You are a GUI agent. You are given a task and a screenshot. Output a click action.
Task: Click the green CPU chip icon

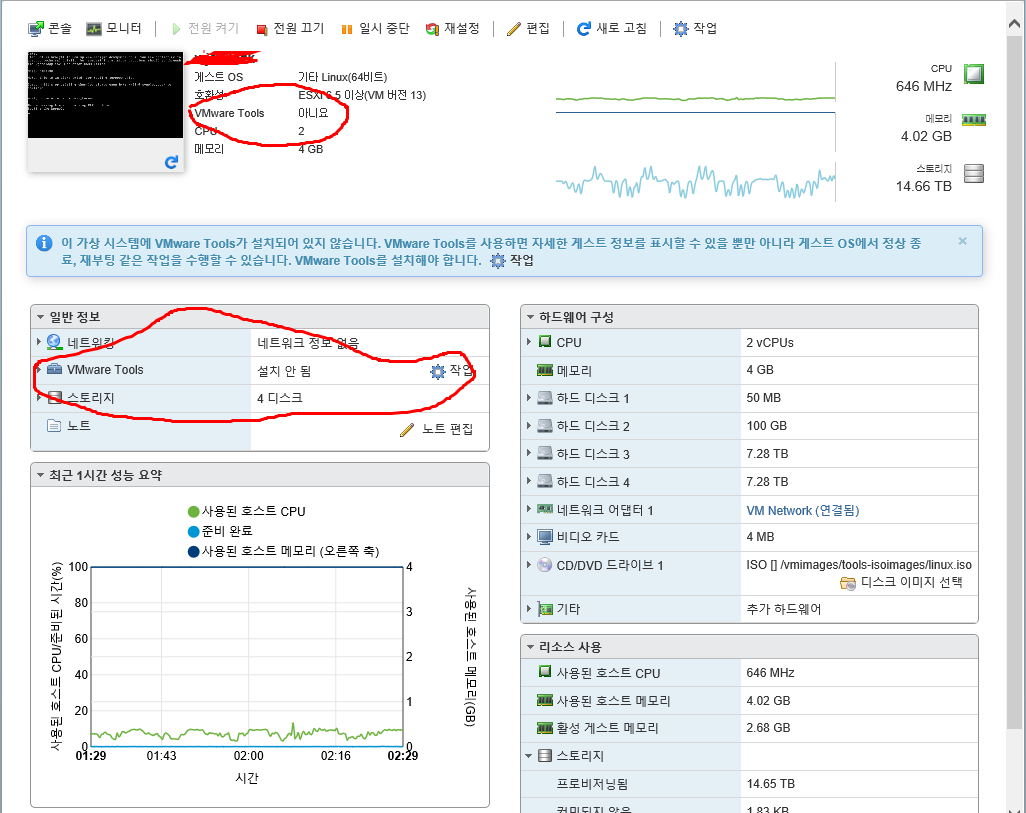tap(974, 74)
